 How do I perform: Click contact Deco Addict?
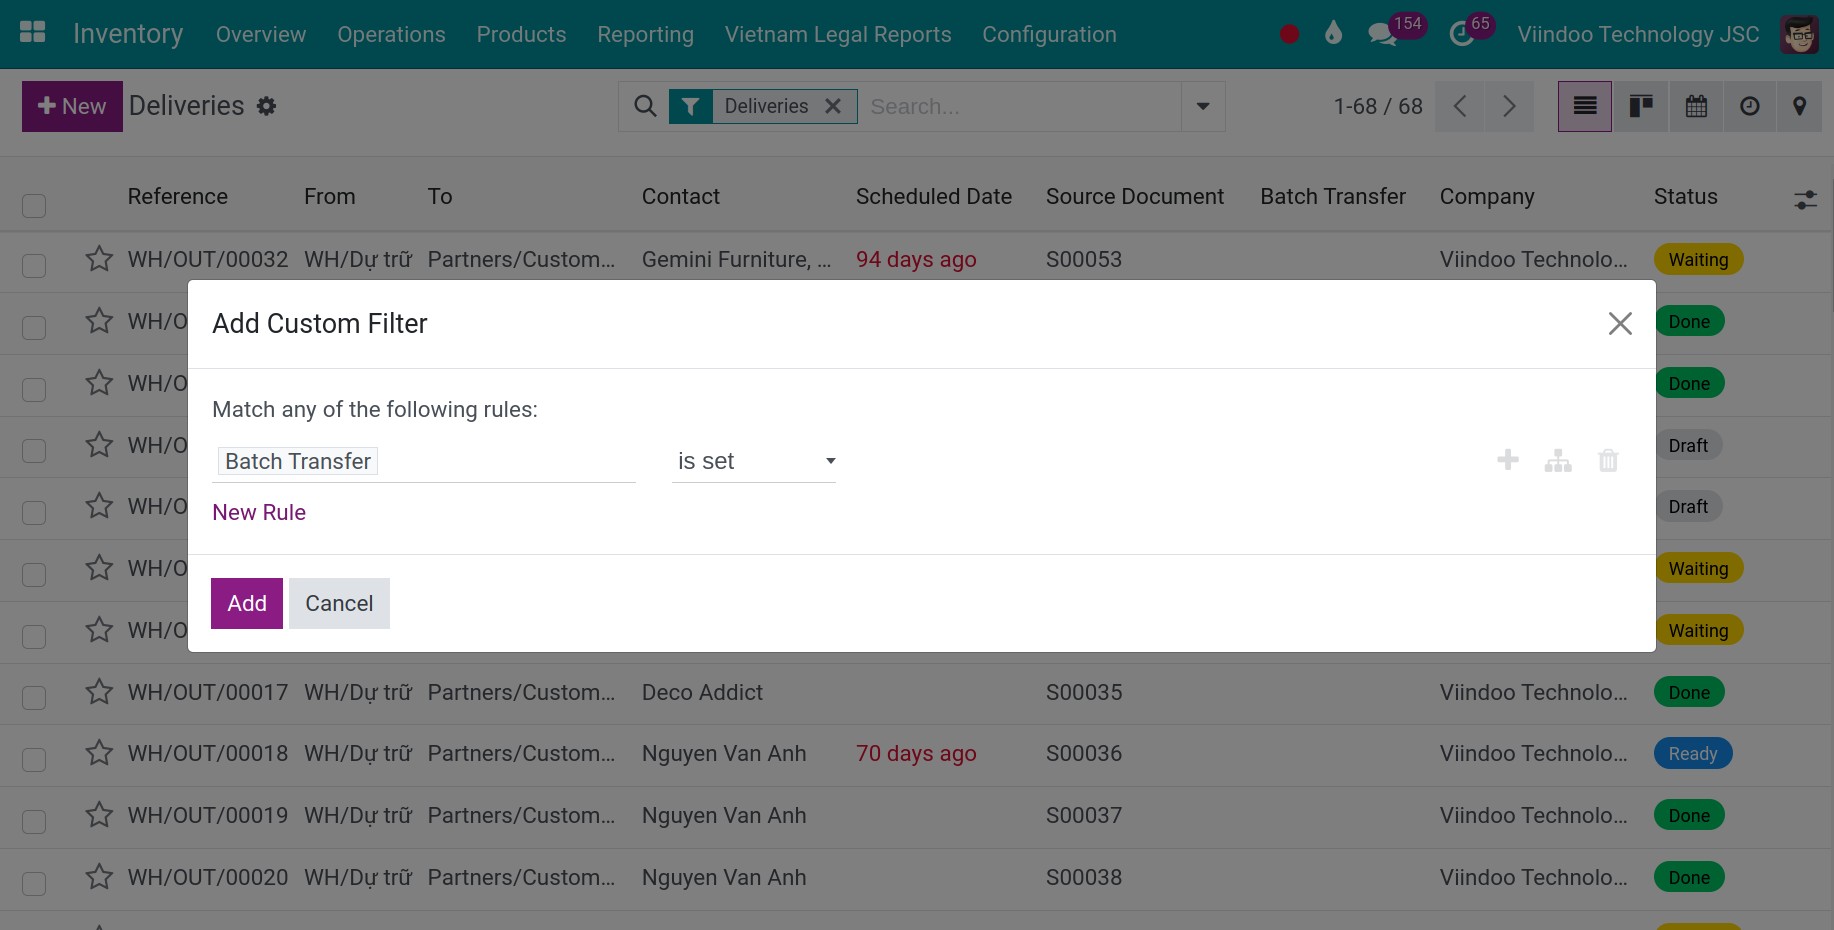tap(702, 692)
